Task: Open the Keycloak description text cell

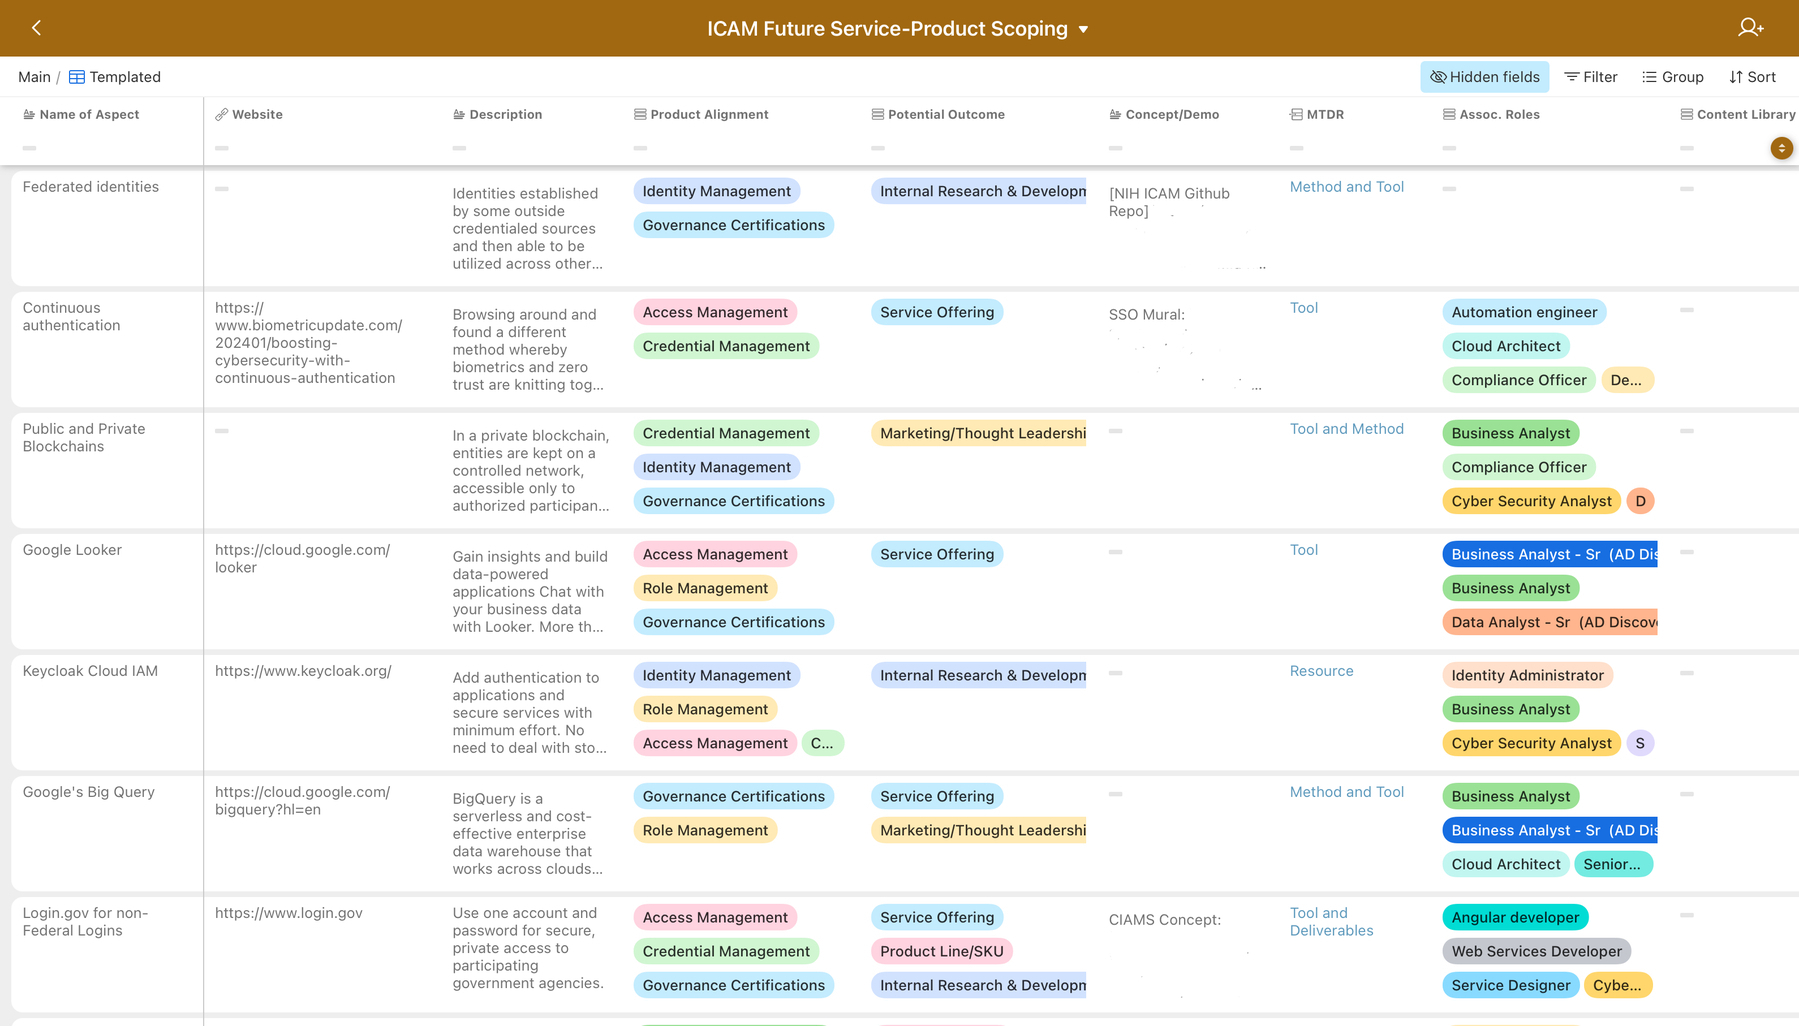Action: (x=529, y=713)
